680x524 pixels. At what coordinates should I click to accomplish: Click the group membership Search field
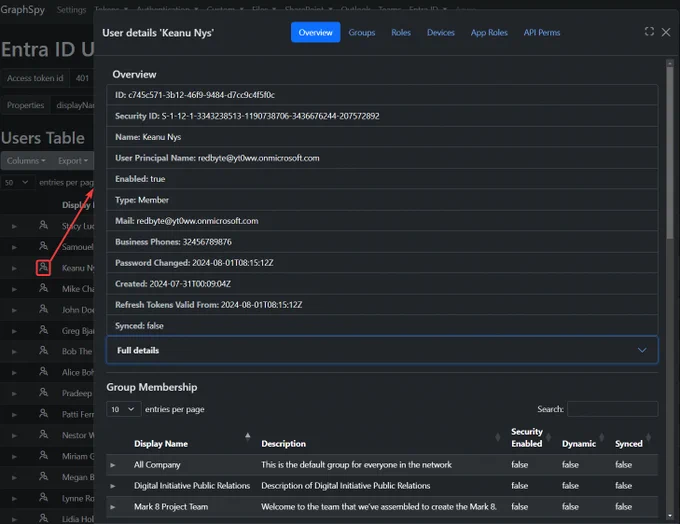612,409
